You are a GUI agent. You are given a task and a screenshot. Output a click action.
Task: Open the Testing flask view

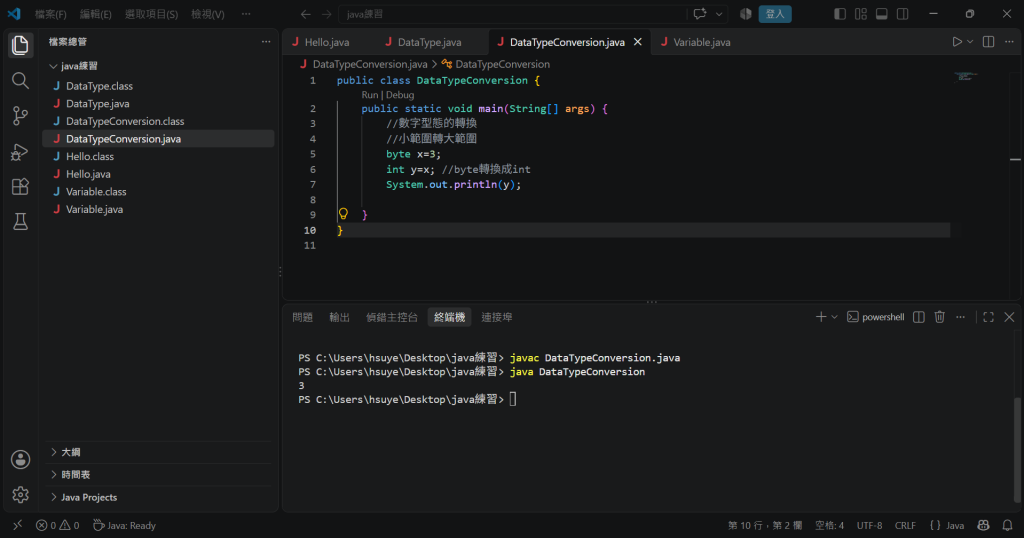pyautogui.click(x=20, y=221)
